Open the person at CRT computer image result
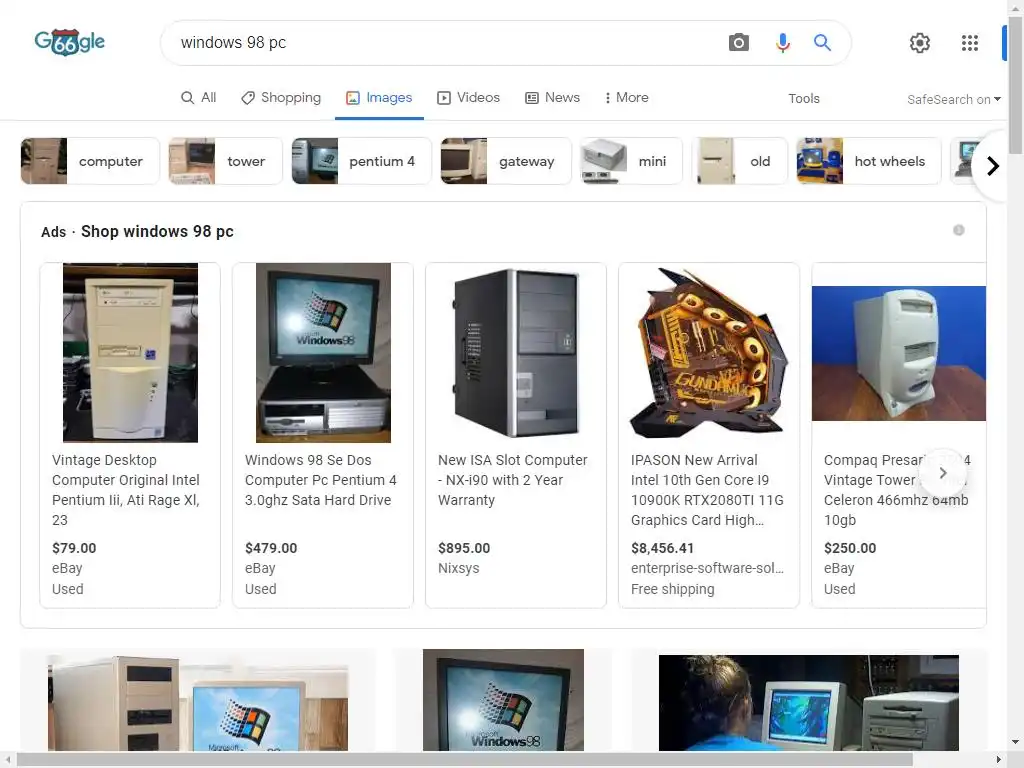This screenshot has width=1024, height=768. click(808, 703)
